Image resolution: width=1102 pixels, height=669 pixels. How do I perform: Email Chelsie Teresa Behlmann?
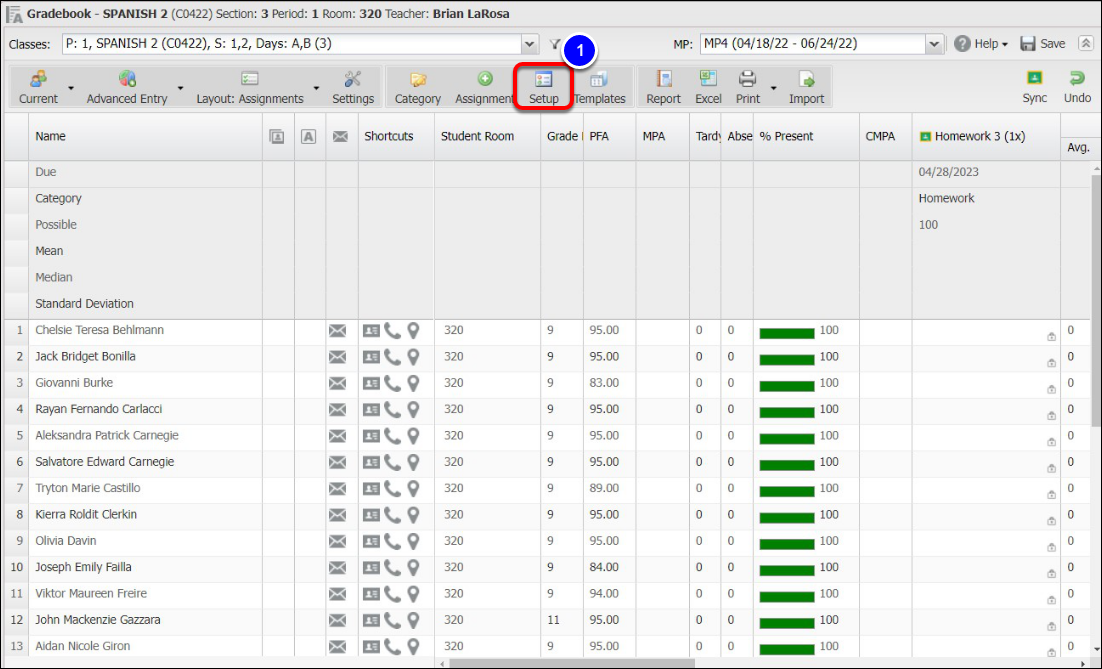coord(337,330)
